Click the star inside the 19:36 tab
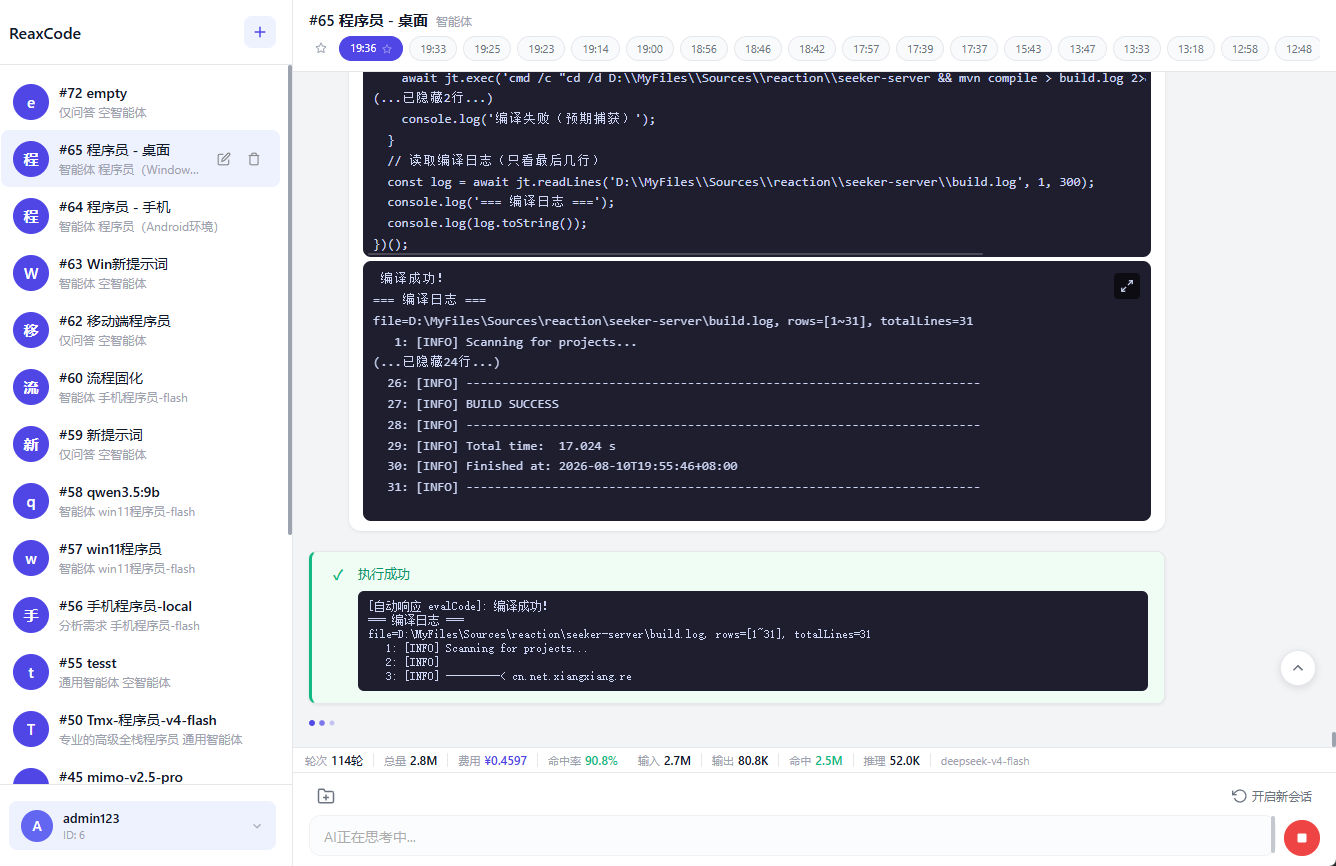This screenshot has height=866, width=1336. [x=387, y=48]
